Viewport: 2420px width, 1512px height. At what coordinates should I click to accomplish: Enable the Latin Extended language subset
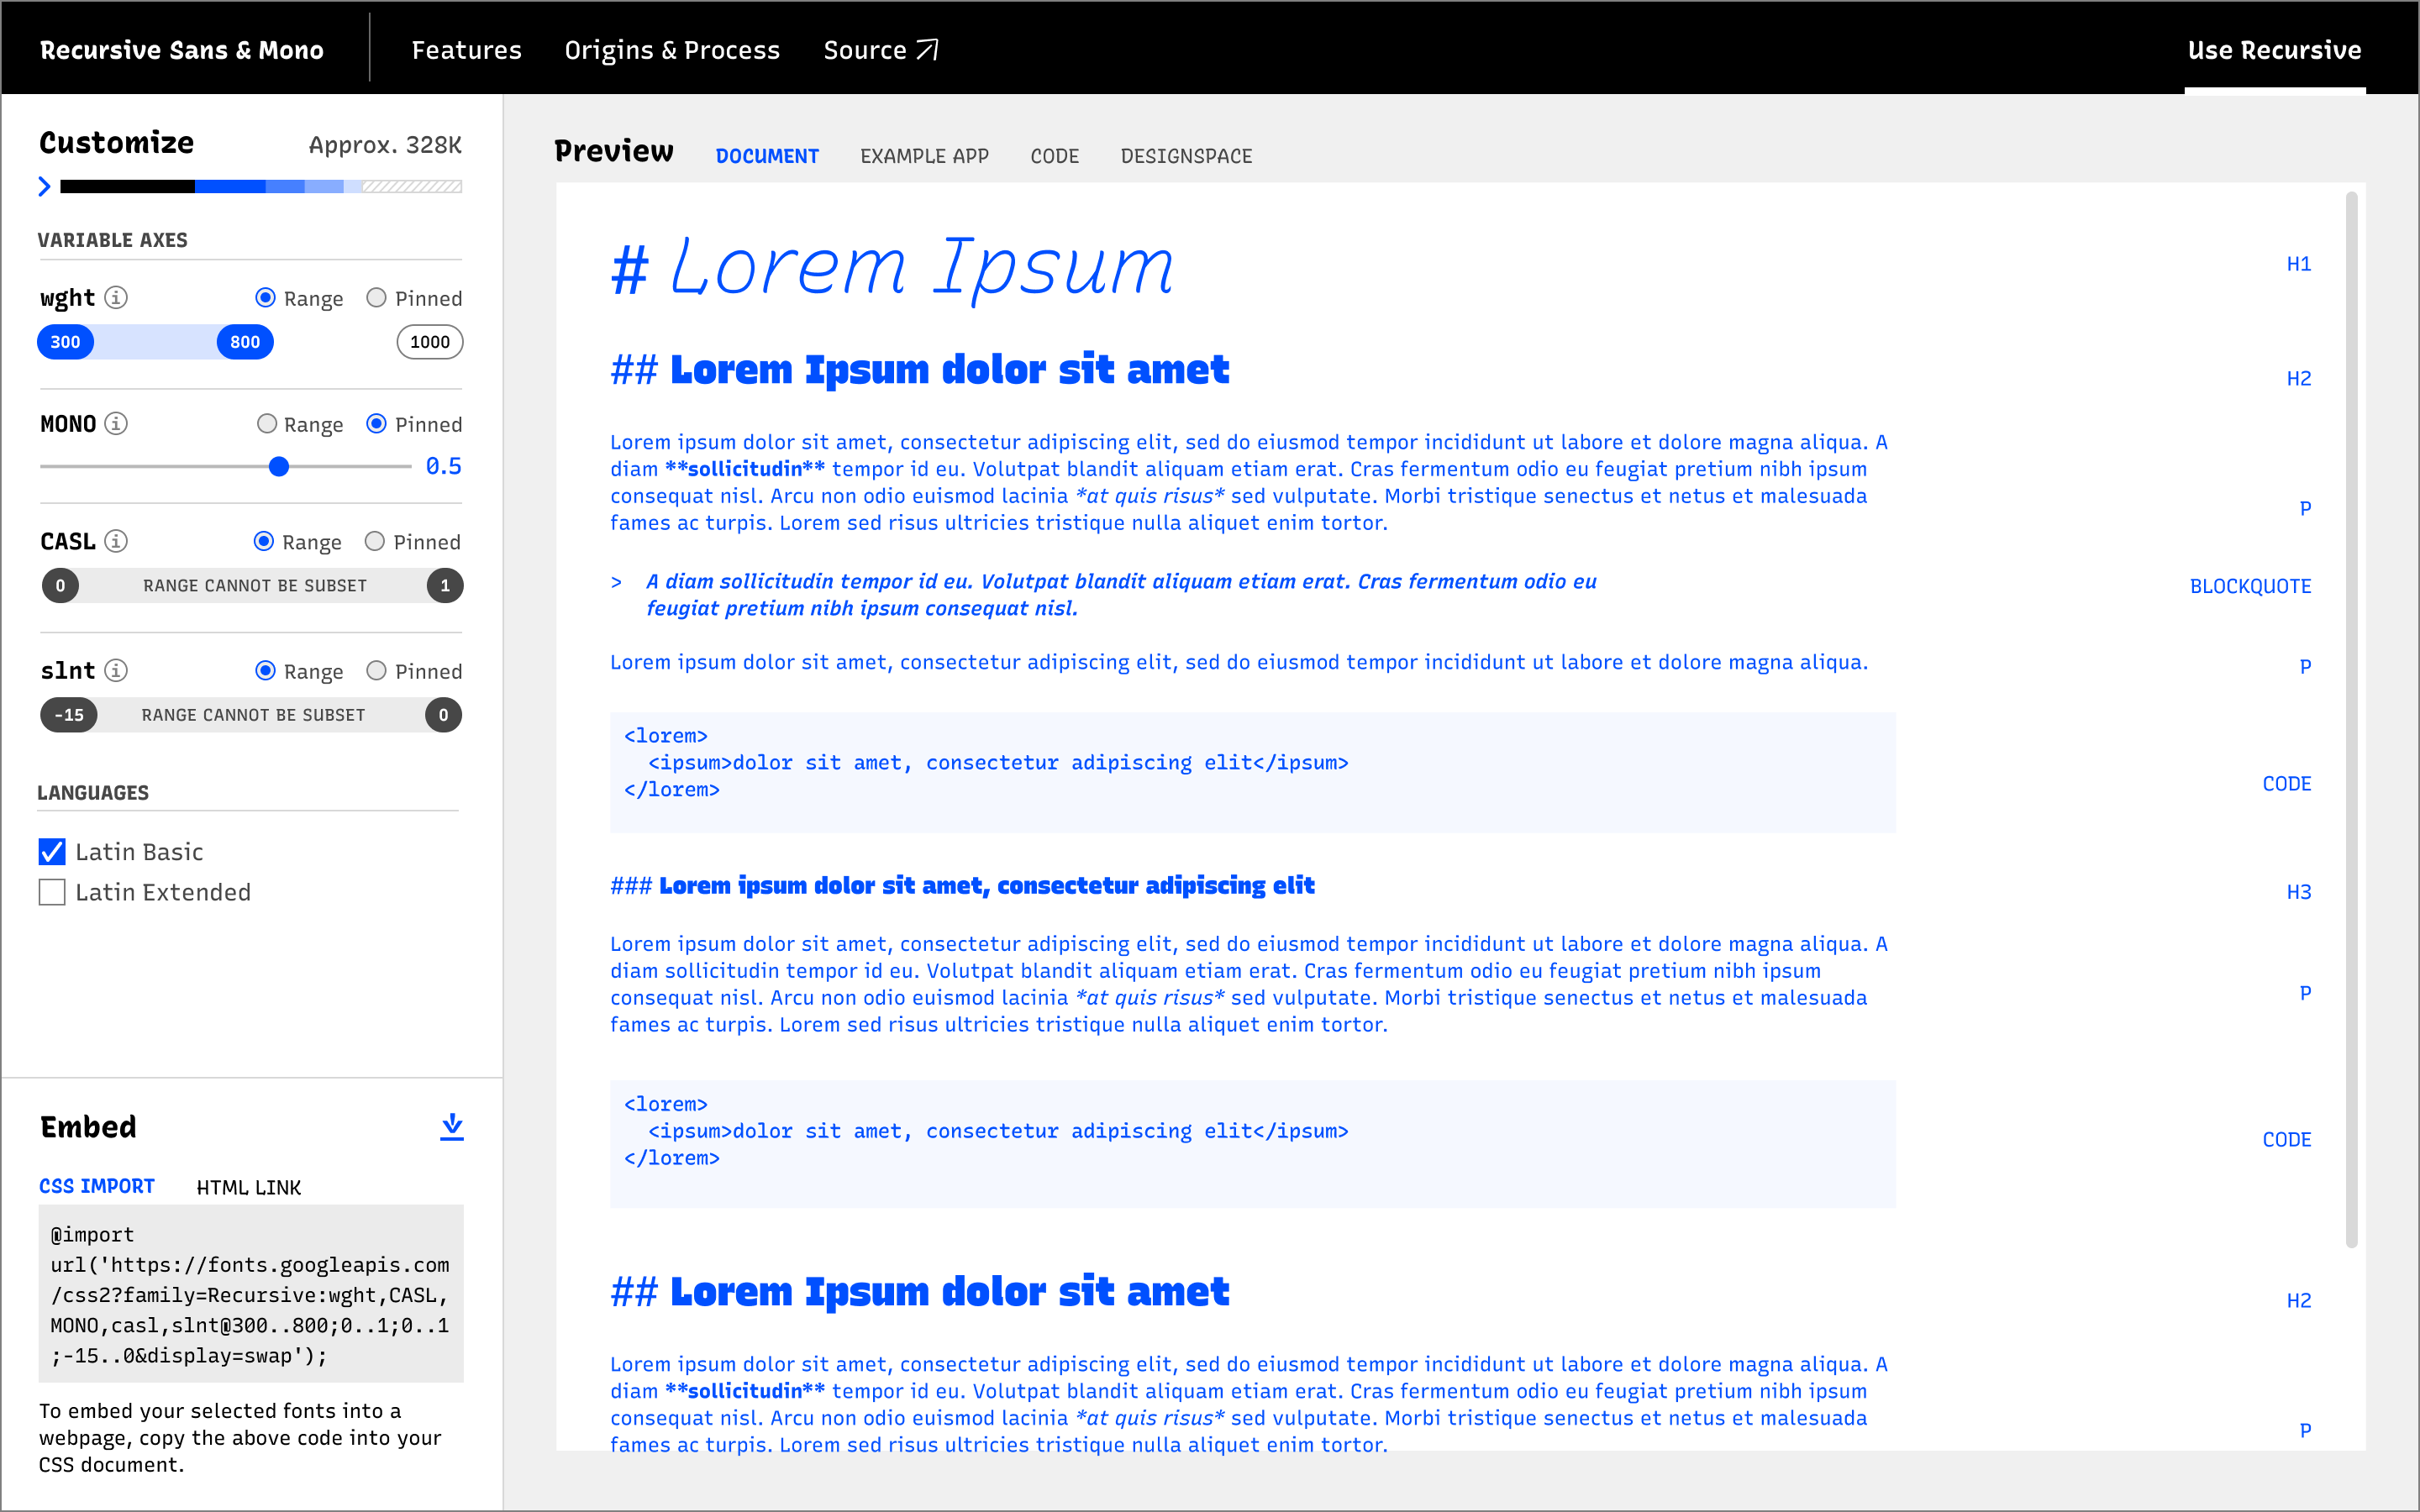click(52, 891)
